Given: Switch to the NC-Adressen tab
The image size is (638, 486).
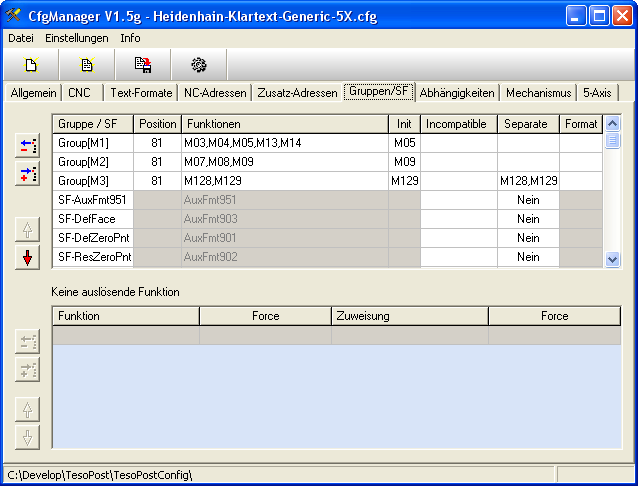Looking at the screenshot, I should [x=213, y=93].
